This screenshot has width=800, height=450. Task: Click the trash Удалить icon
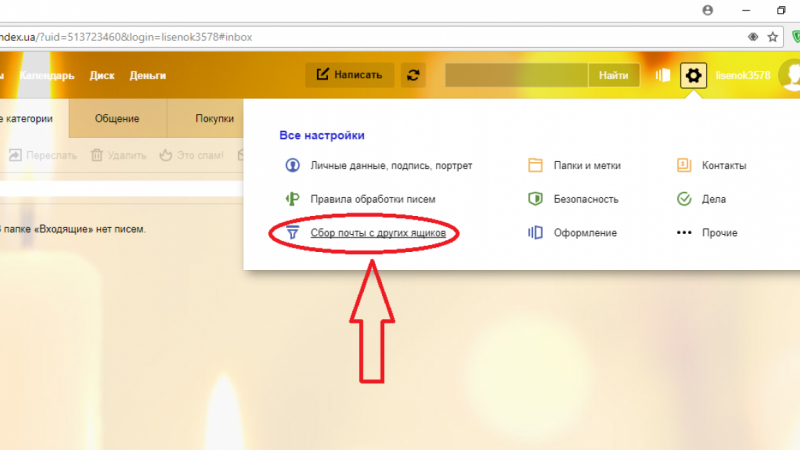pyautogui.click(x=97, y=155)
